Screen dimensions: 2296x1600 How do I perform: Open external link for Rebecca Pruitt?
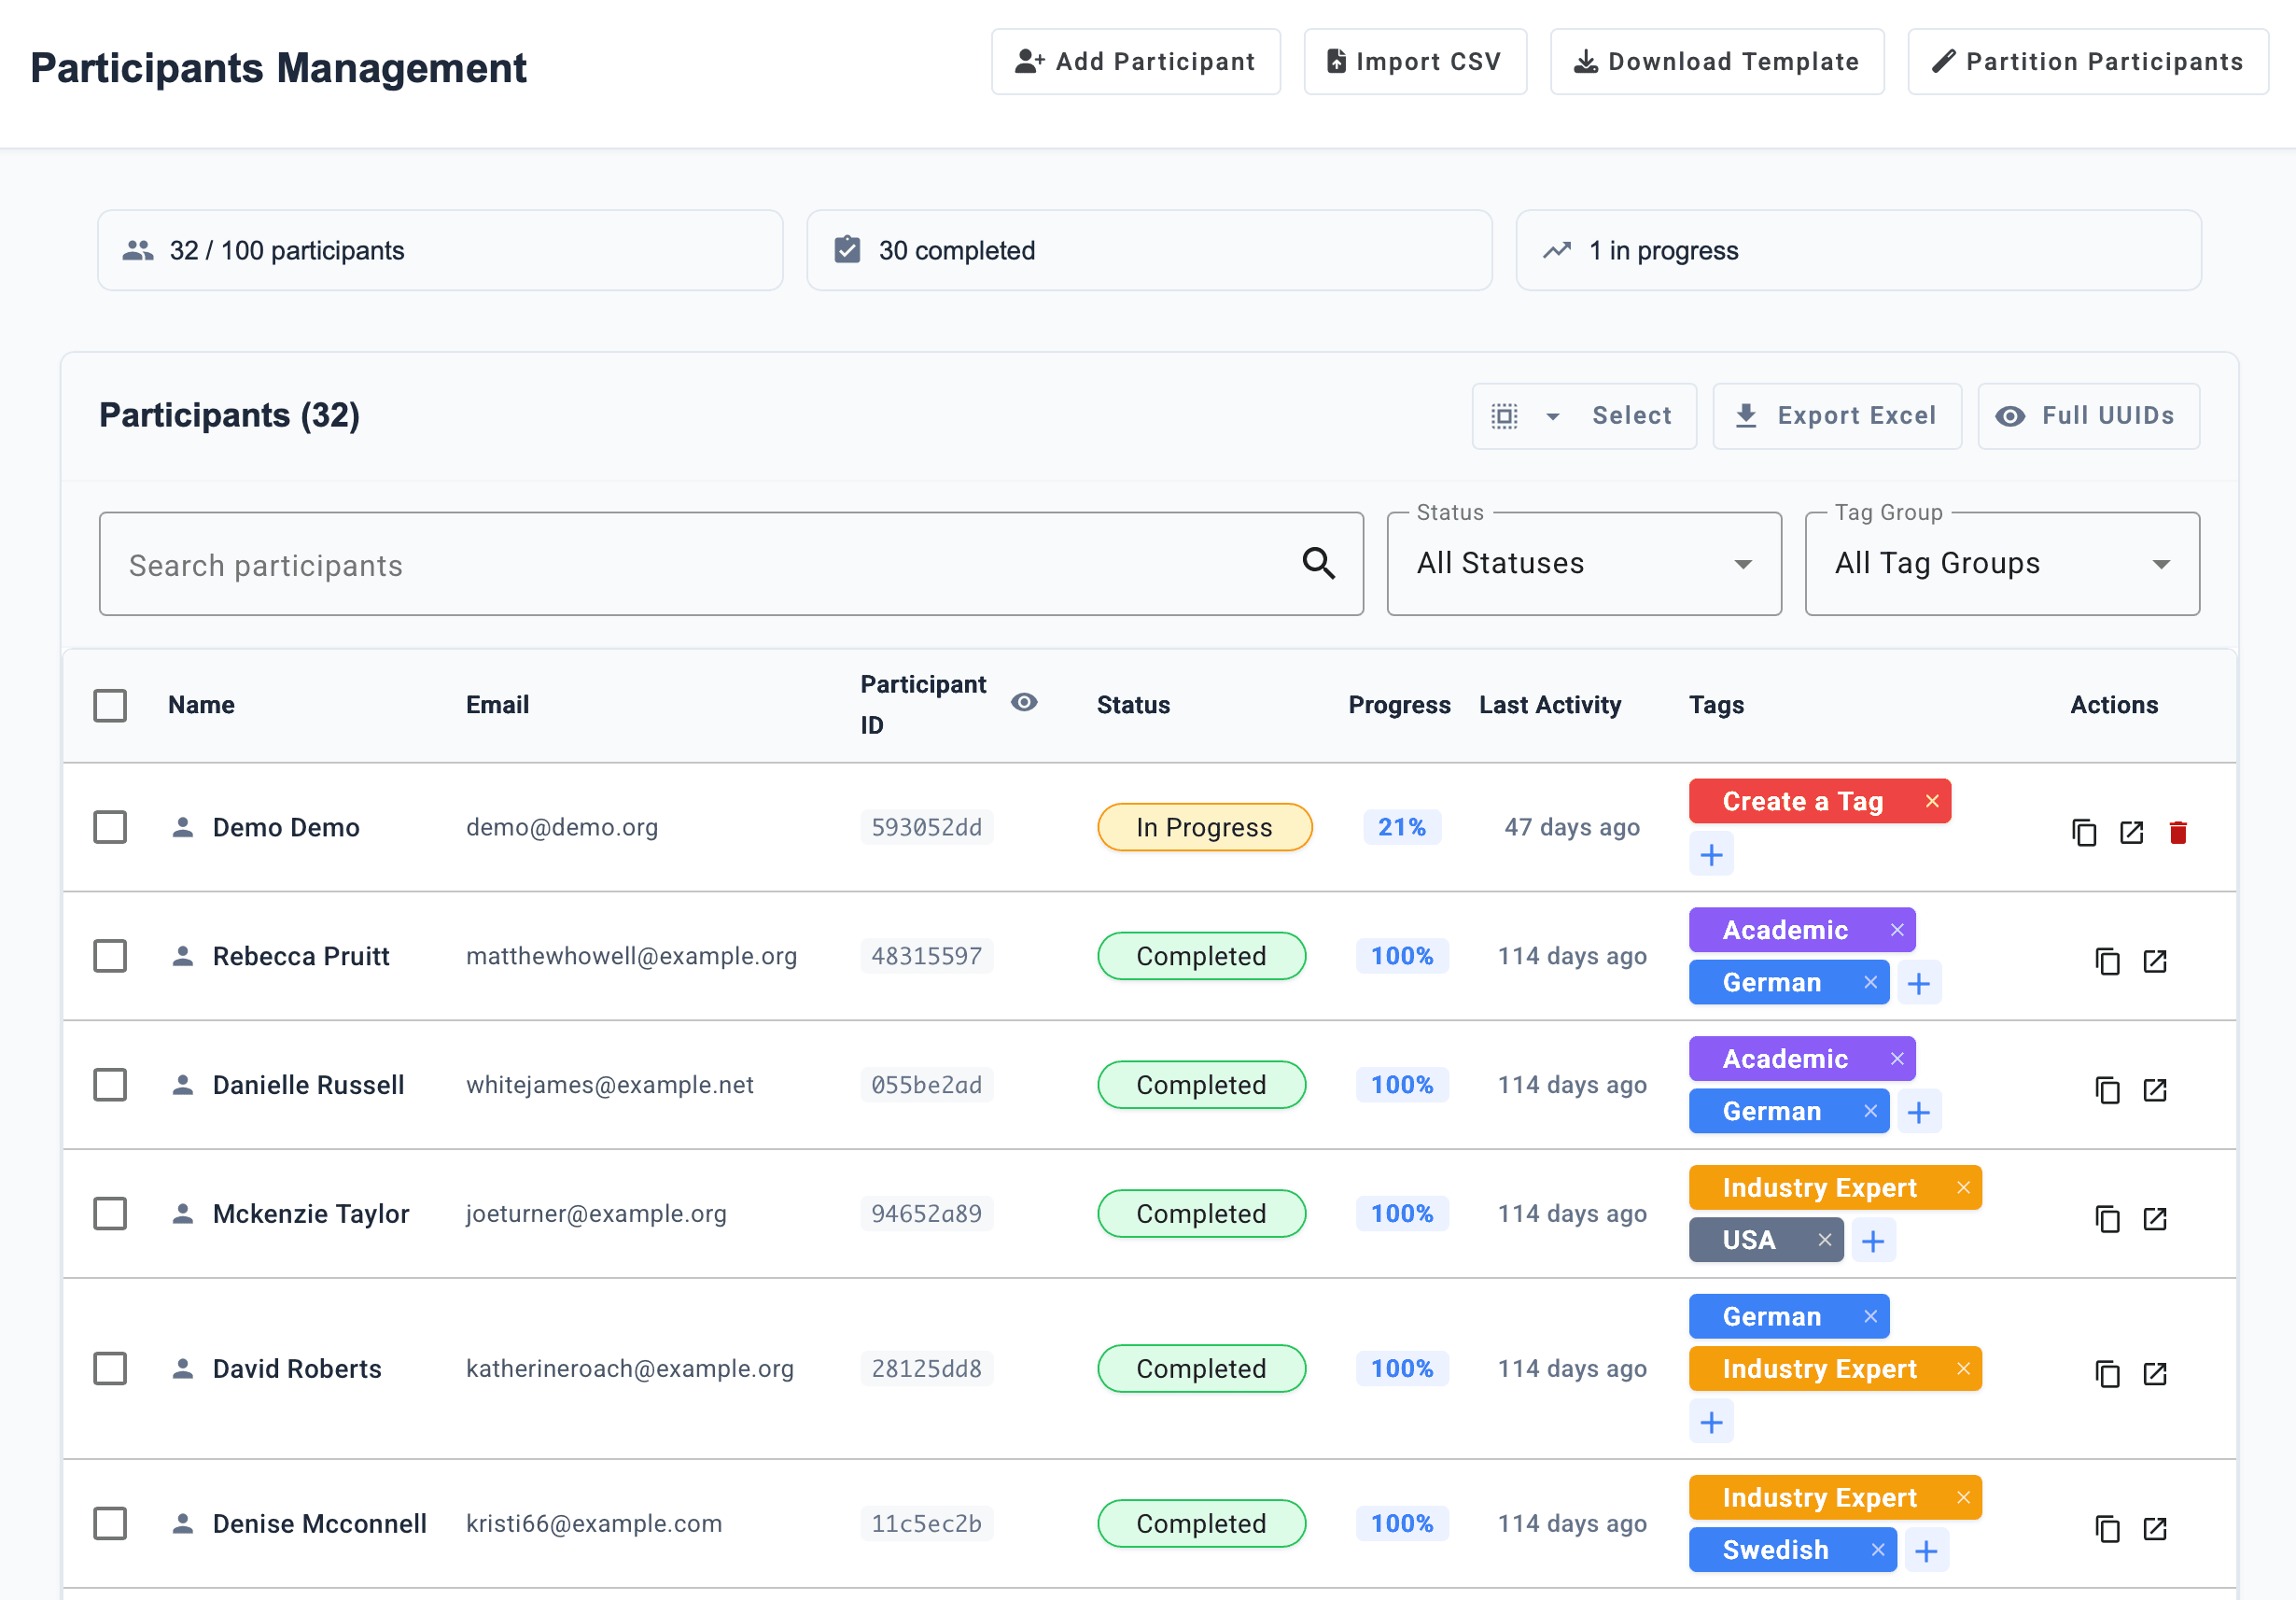coord(2155,961)
